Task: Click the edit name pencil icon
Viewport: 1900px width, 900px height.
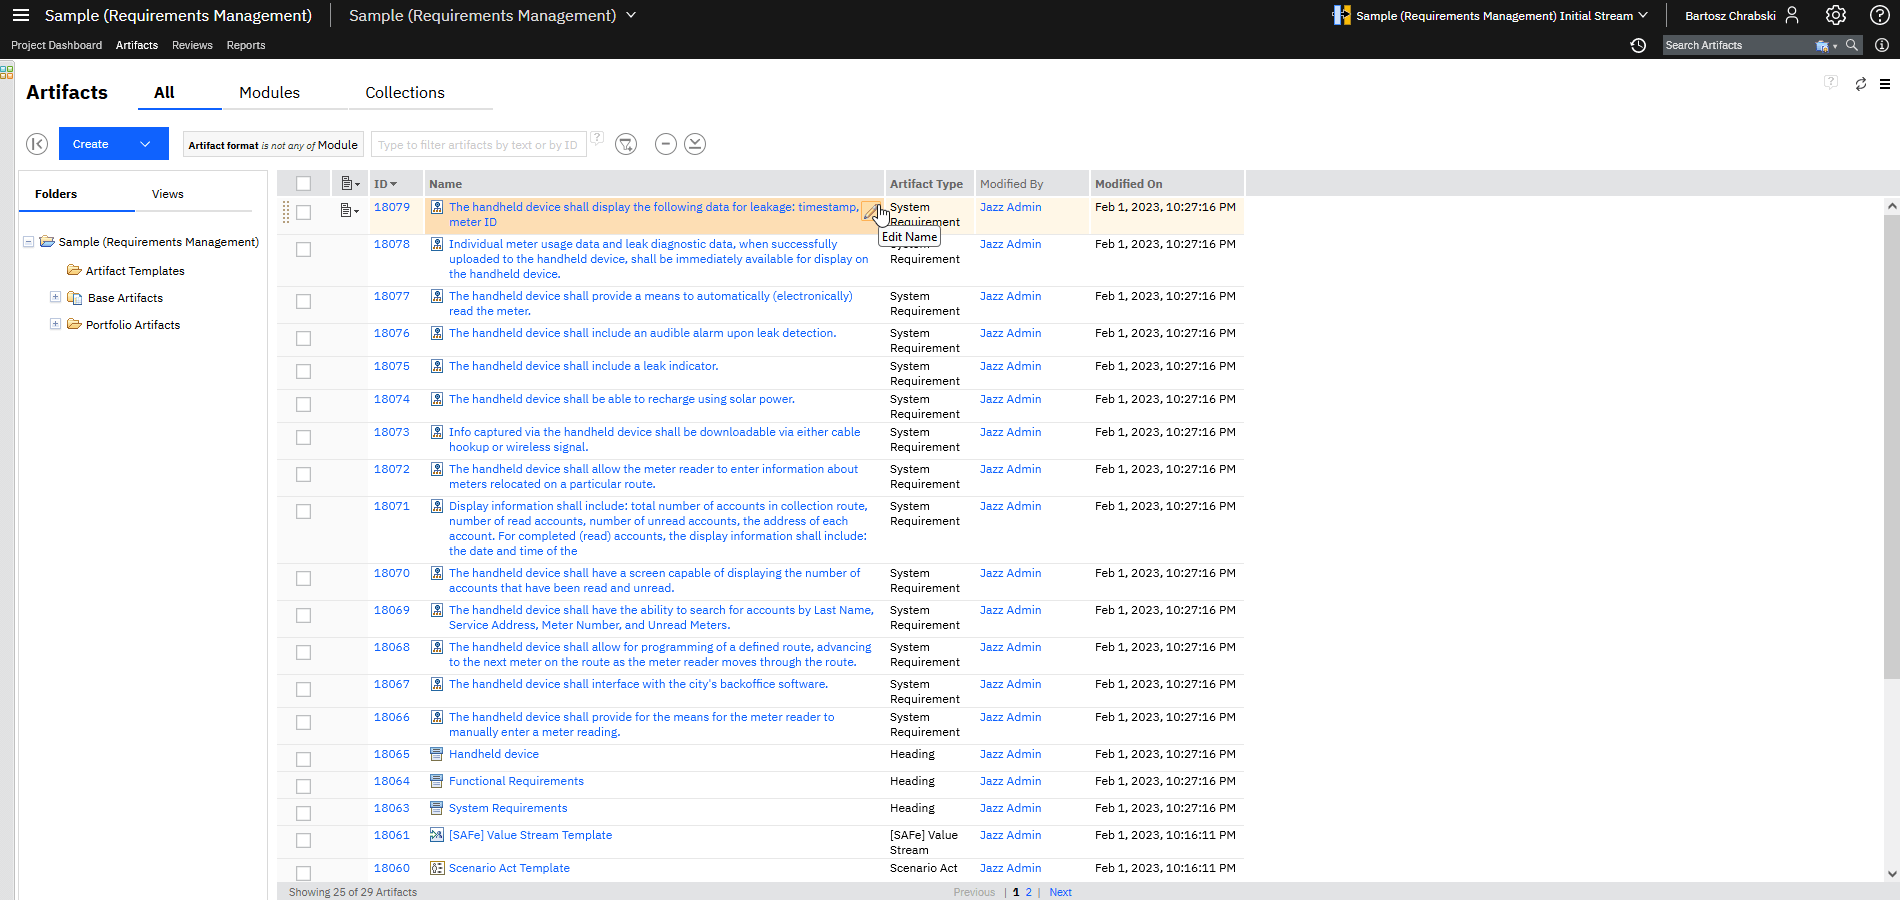Action: 871,211
